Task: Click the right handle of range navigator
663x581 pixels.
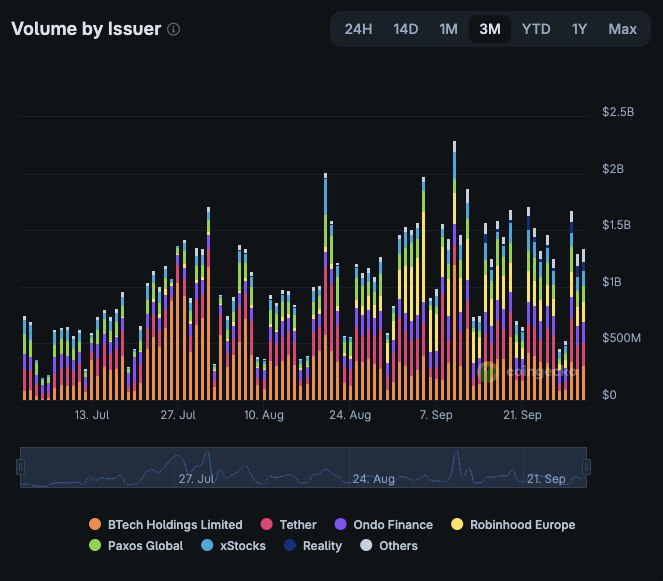Action: pos(586,467)
